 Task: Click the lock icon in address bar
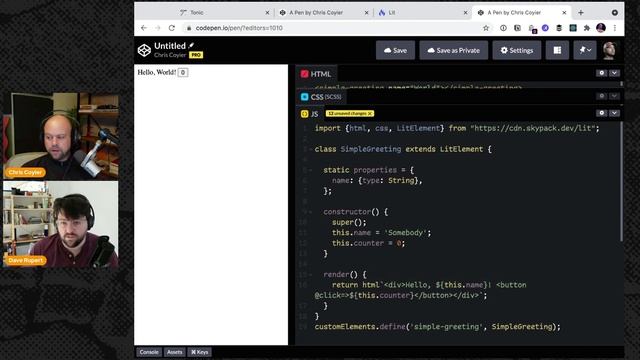(189, 28)
